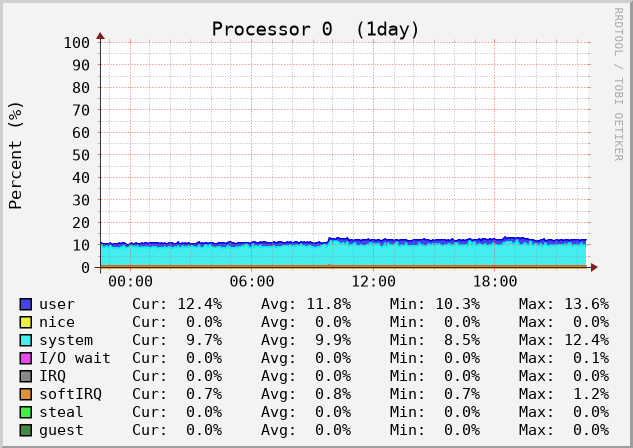Click the dark green guest legend swatch
Screen dimensions: 633x448
26,430
